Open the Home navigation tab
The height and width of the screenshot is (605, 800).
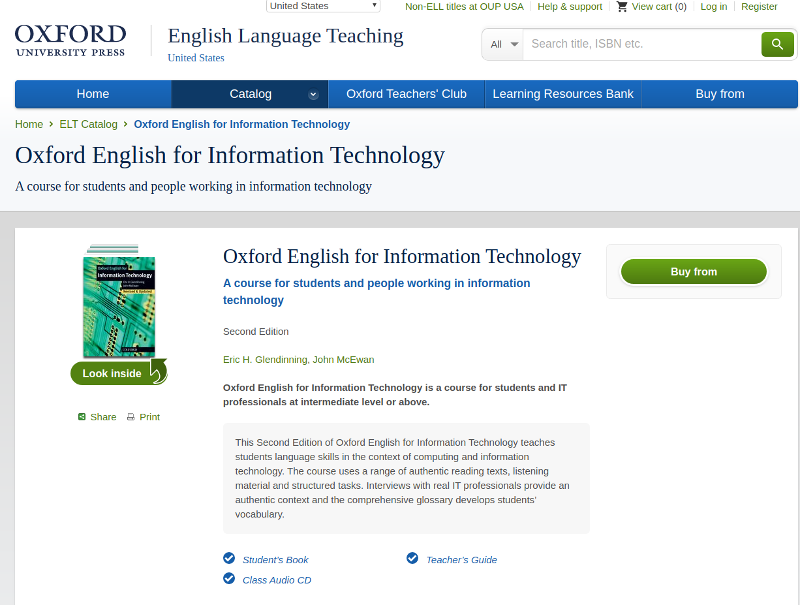click(93, 94)
